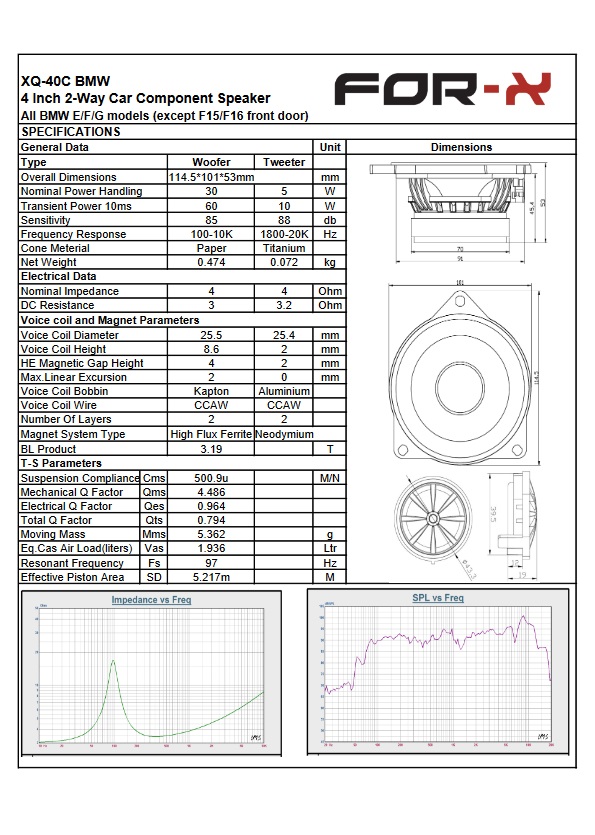Select the SPECIFICATIONS section header
Viewport: 595px width, 835px height.
71,132
